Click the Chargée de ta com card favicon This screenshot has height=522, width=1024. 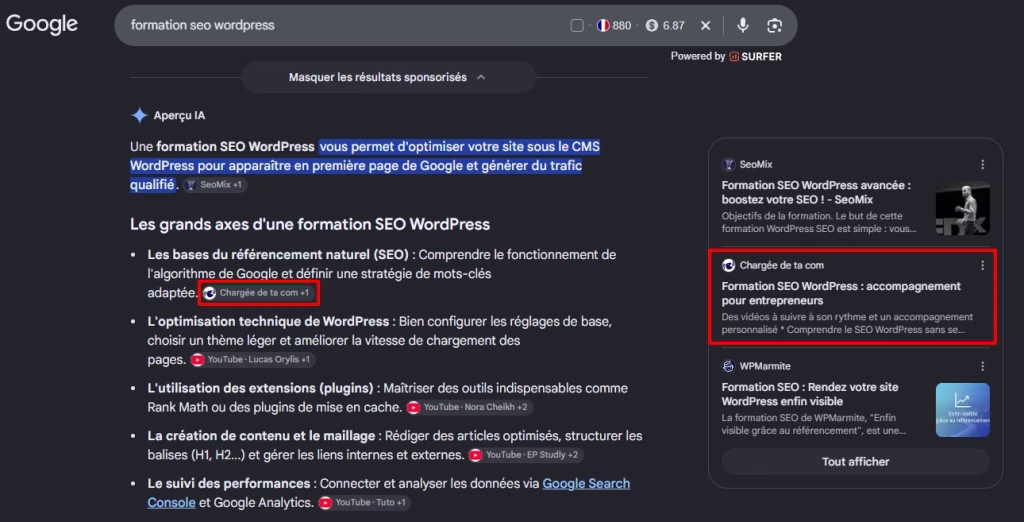[728, 265]
